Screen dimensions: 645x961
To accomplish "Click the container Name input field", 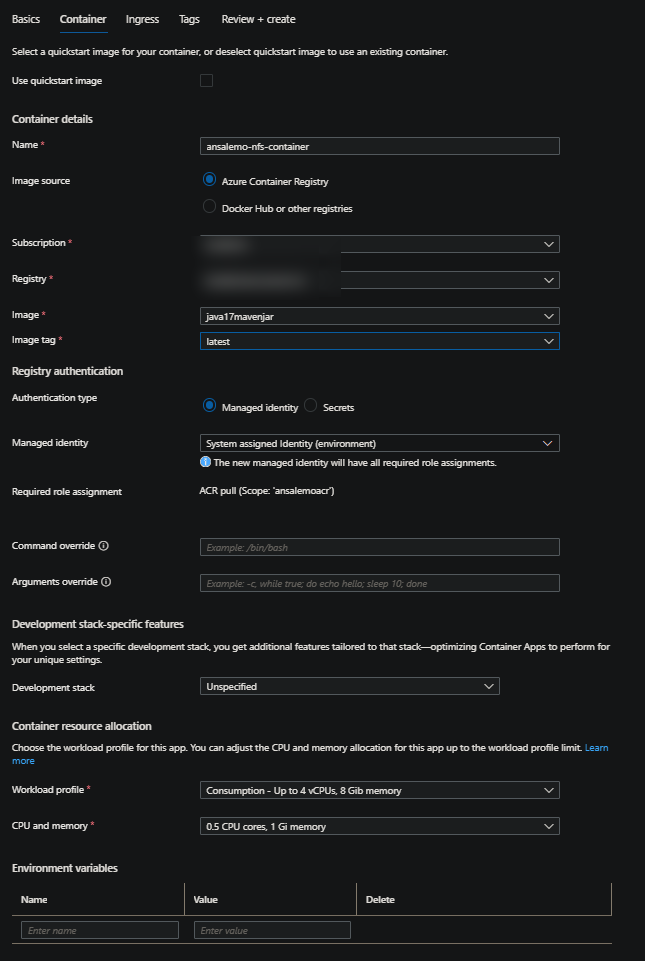I will click(x=379, y=146).
